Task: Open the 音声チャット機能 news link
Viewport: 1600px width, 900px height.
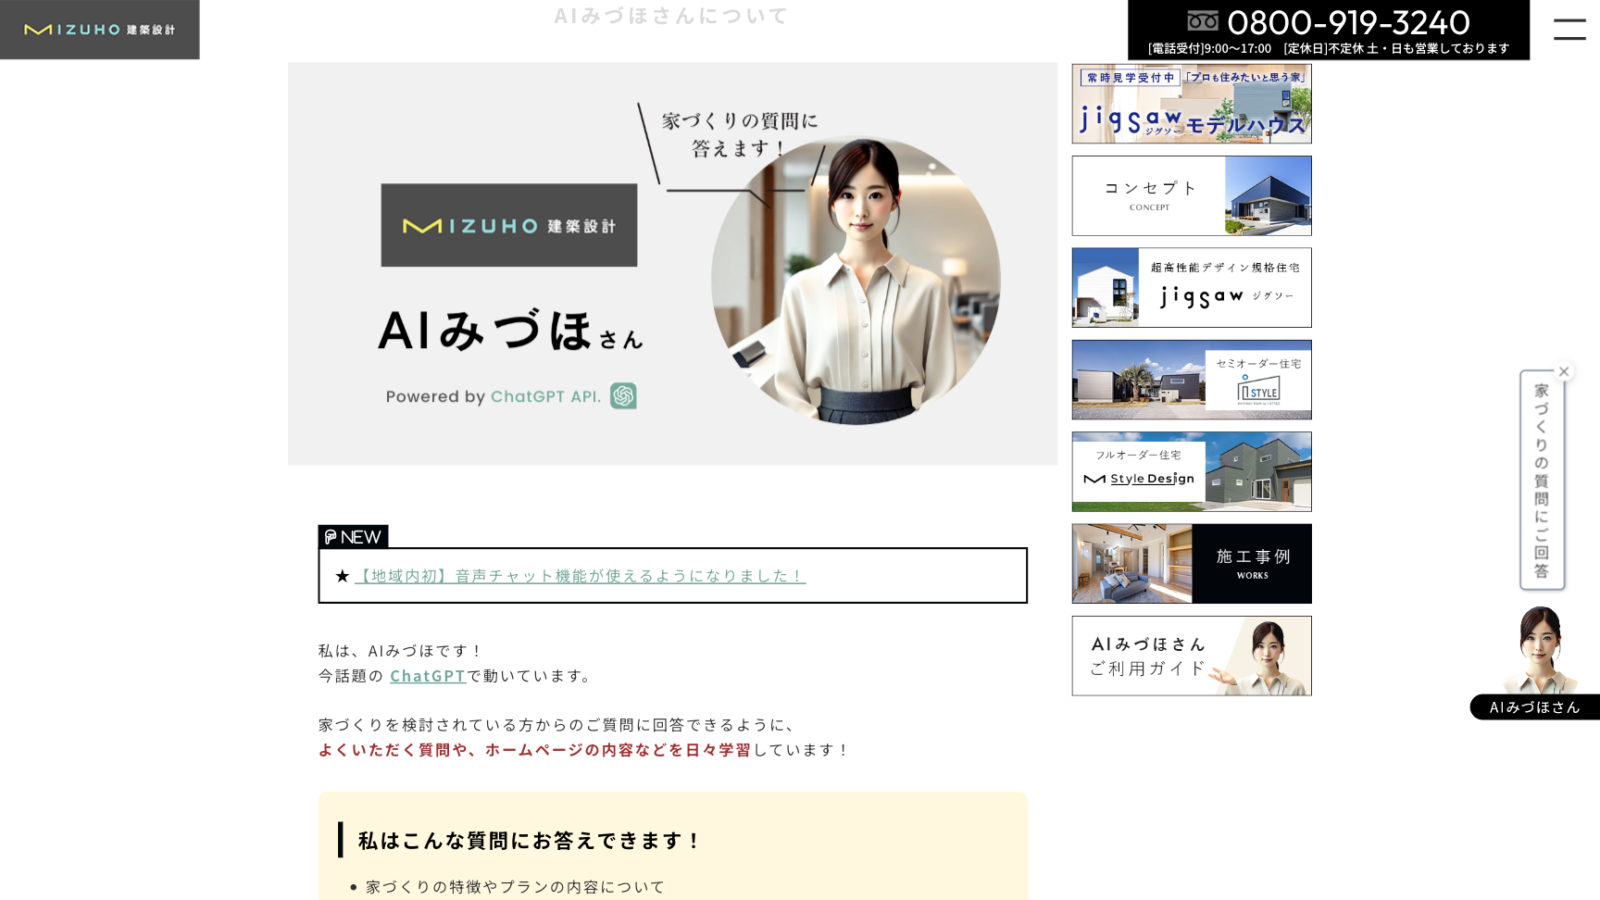Action: point(580,576)
